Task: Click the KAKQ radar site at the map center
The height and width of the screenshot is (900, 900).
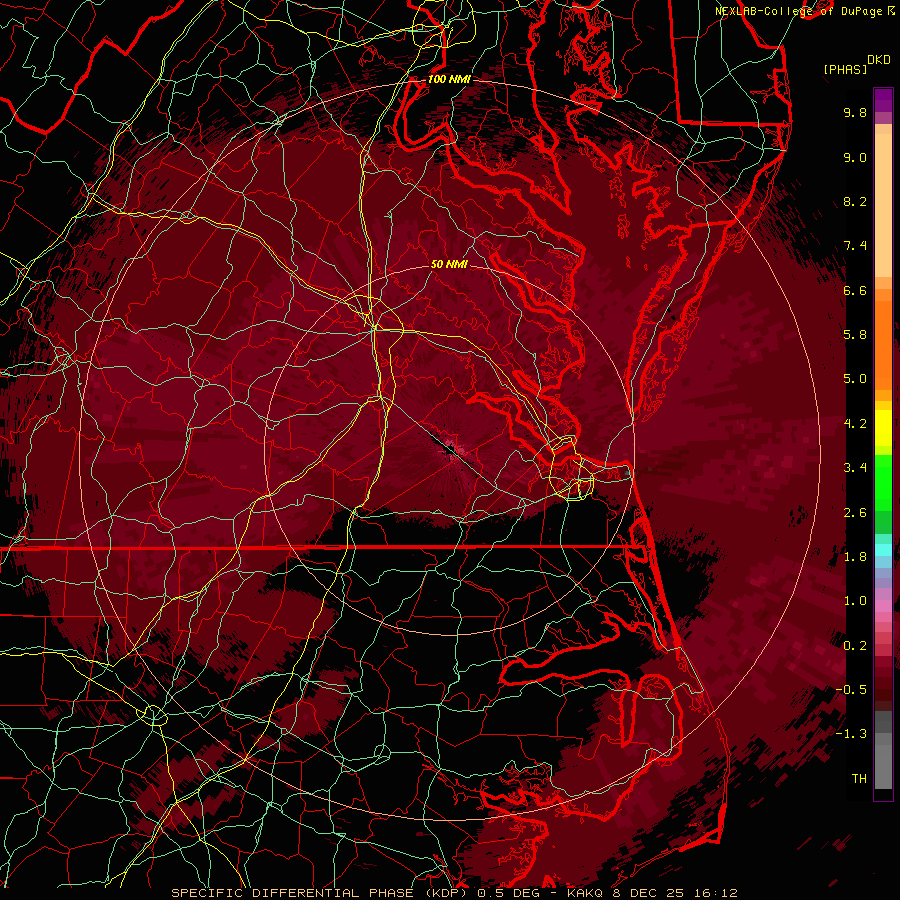Action: point(449,450)
